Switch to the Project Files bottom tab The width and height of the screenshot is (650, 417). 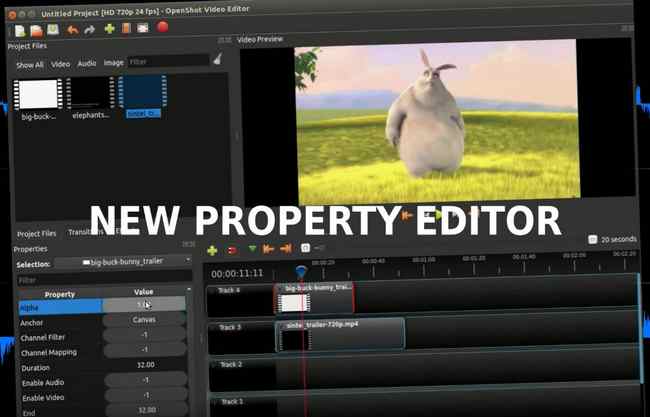[x=36, y=234]
